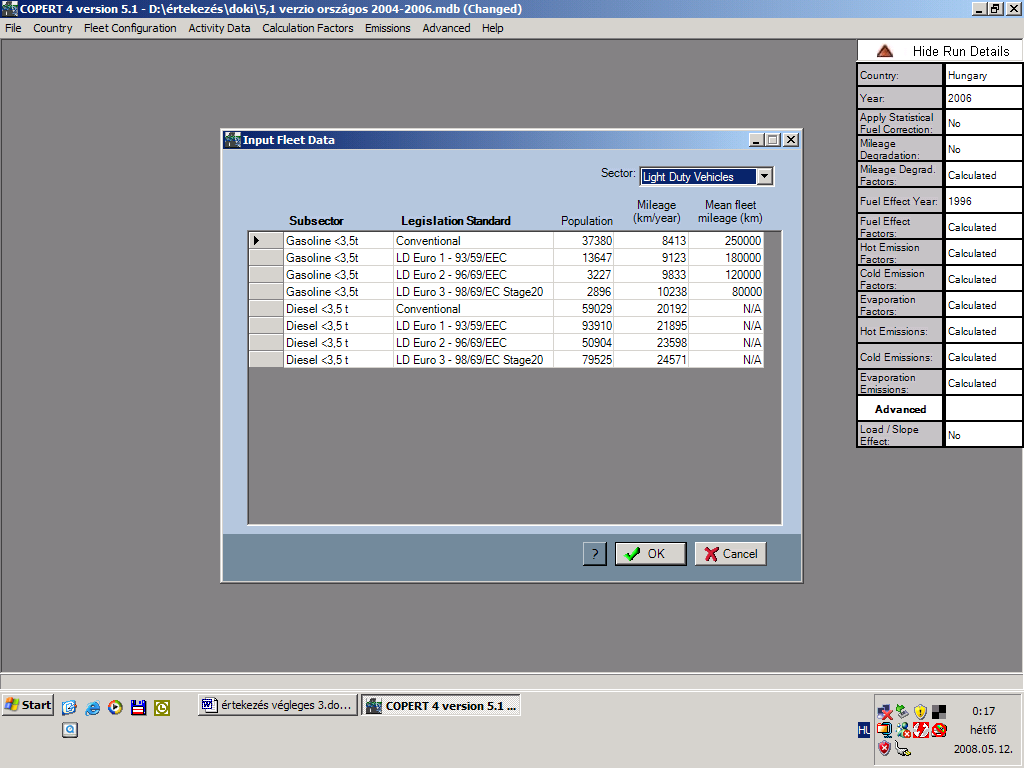Viewport: 1024px width, 768px height.
Task: Click population cell 2896
Action: [583, 291]
